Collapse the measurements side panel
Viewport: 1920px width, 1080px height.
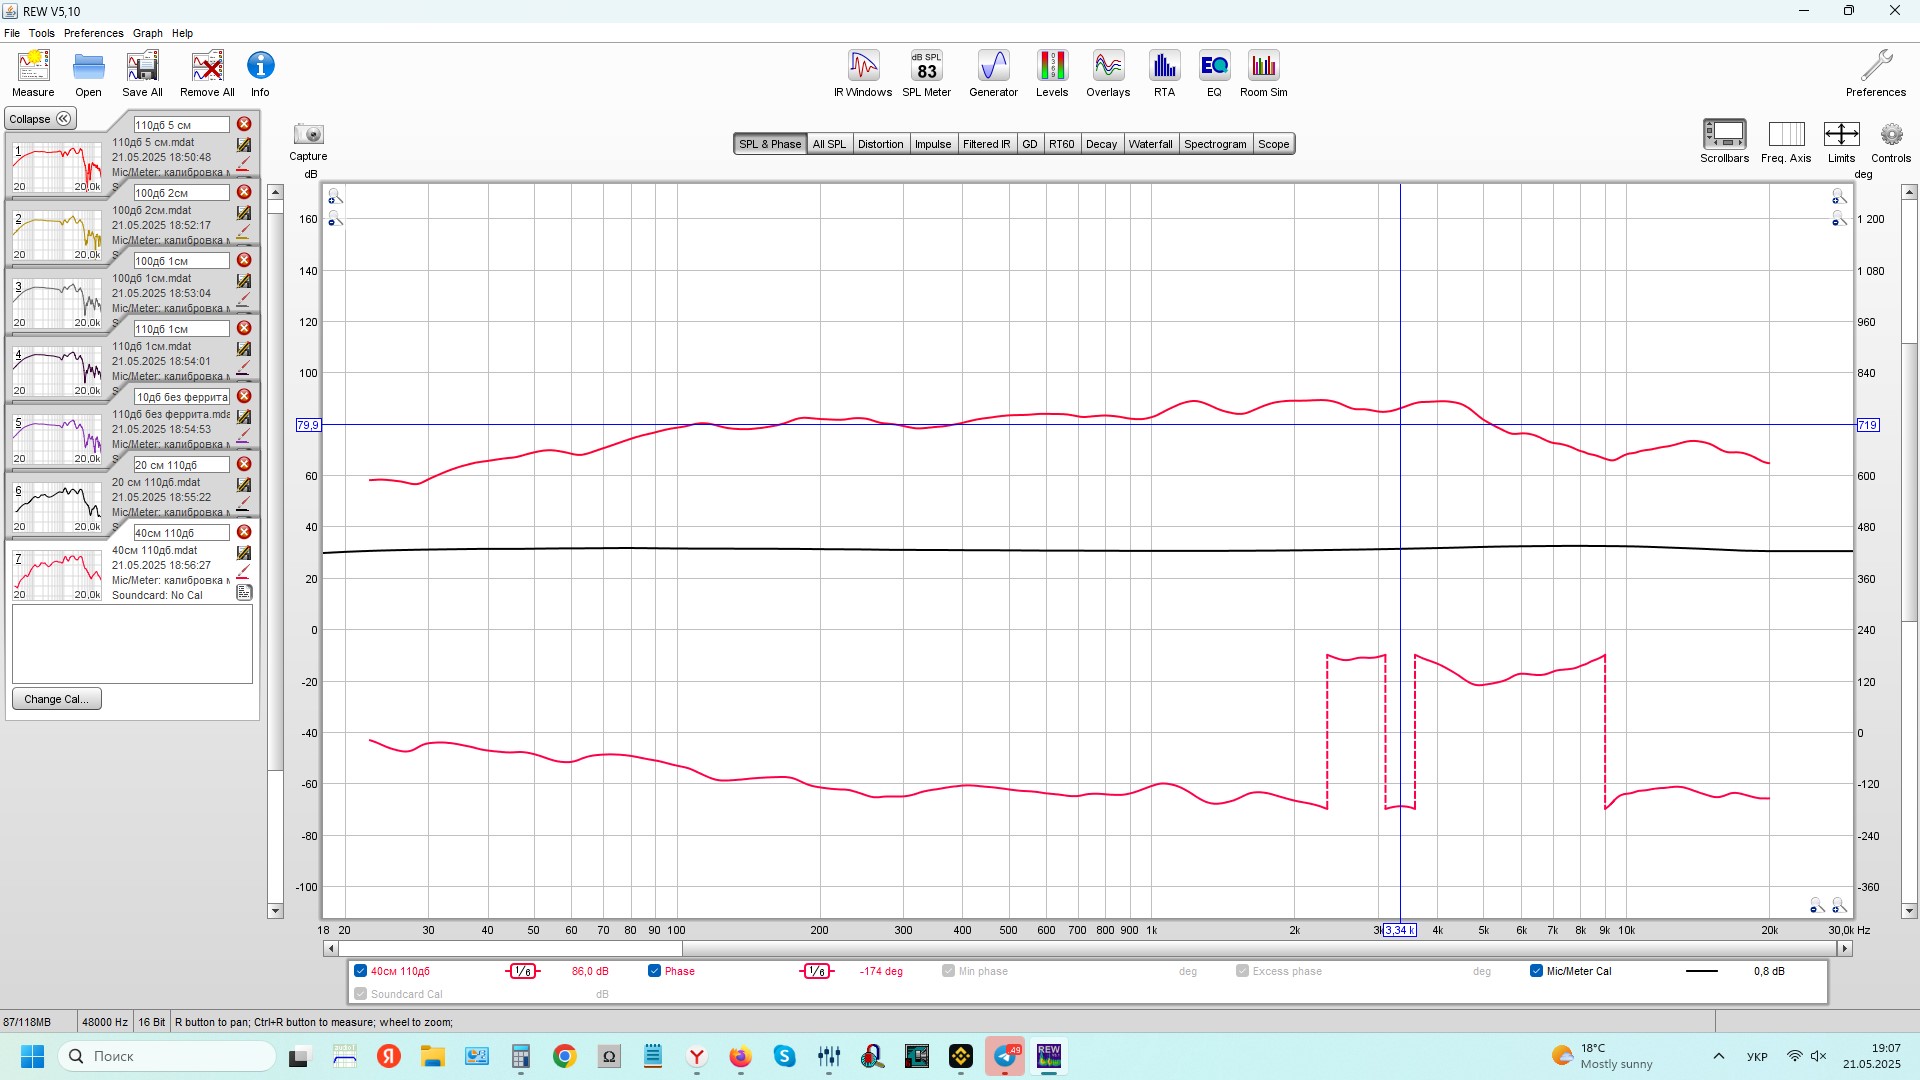40,119
